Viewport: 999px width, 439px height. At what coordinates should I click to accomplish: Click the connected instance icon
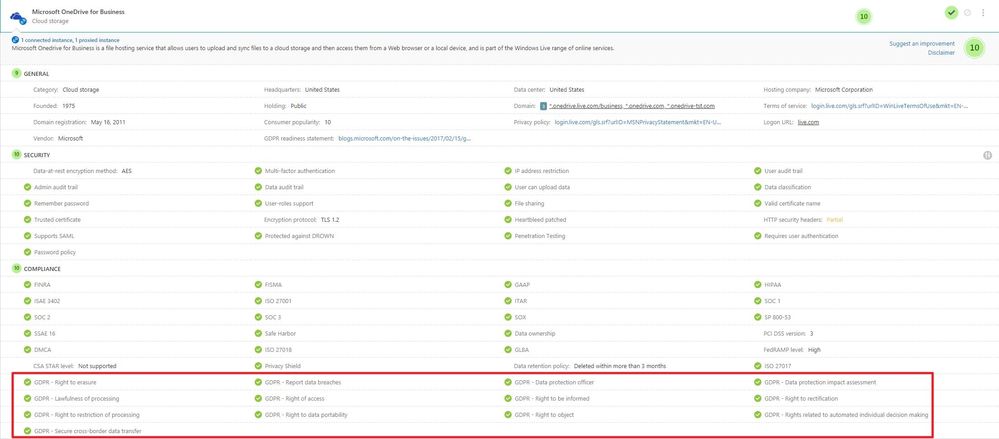click(15, 40)
